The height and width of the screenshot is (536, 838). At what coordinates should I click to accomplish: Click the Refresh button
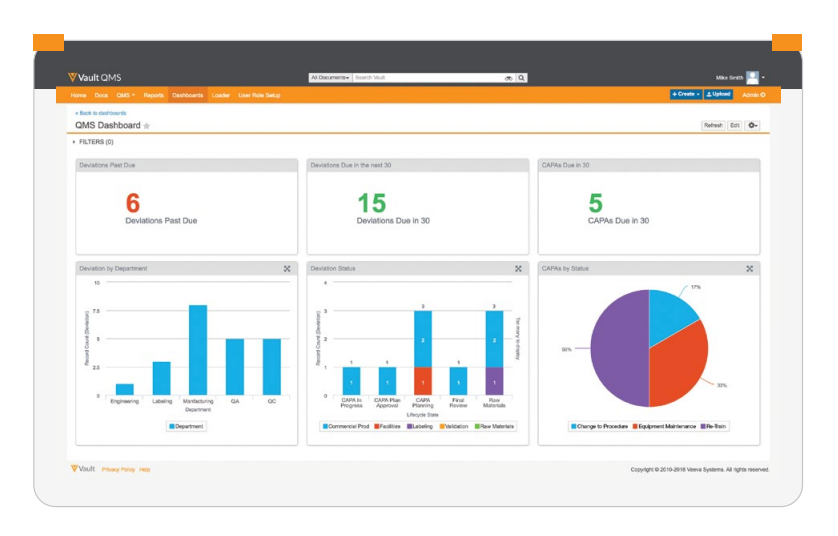point(713,126)
